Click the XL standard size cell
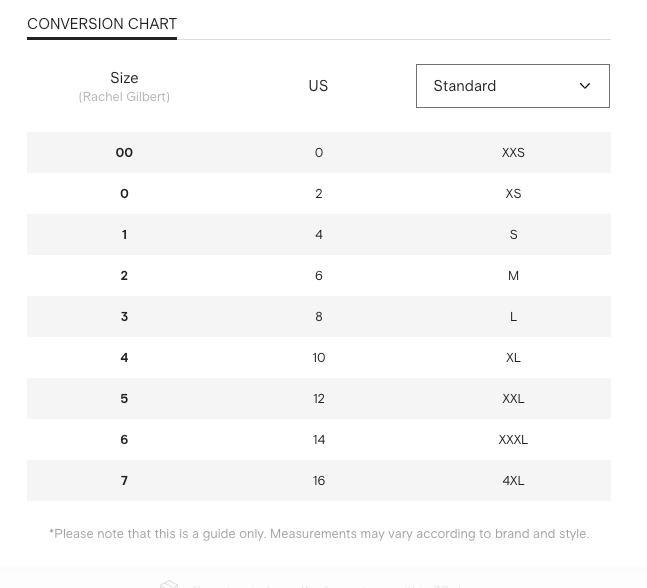 point(513,358)
